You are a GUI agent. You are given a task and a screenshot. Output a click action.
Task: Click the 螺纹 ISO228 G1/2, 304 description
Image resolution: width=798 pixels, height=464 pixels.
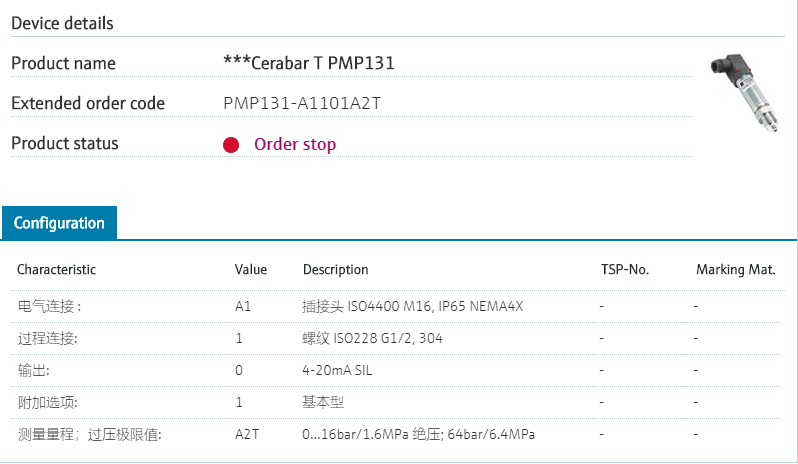tap(372, 338)
